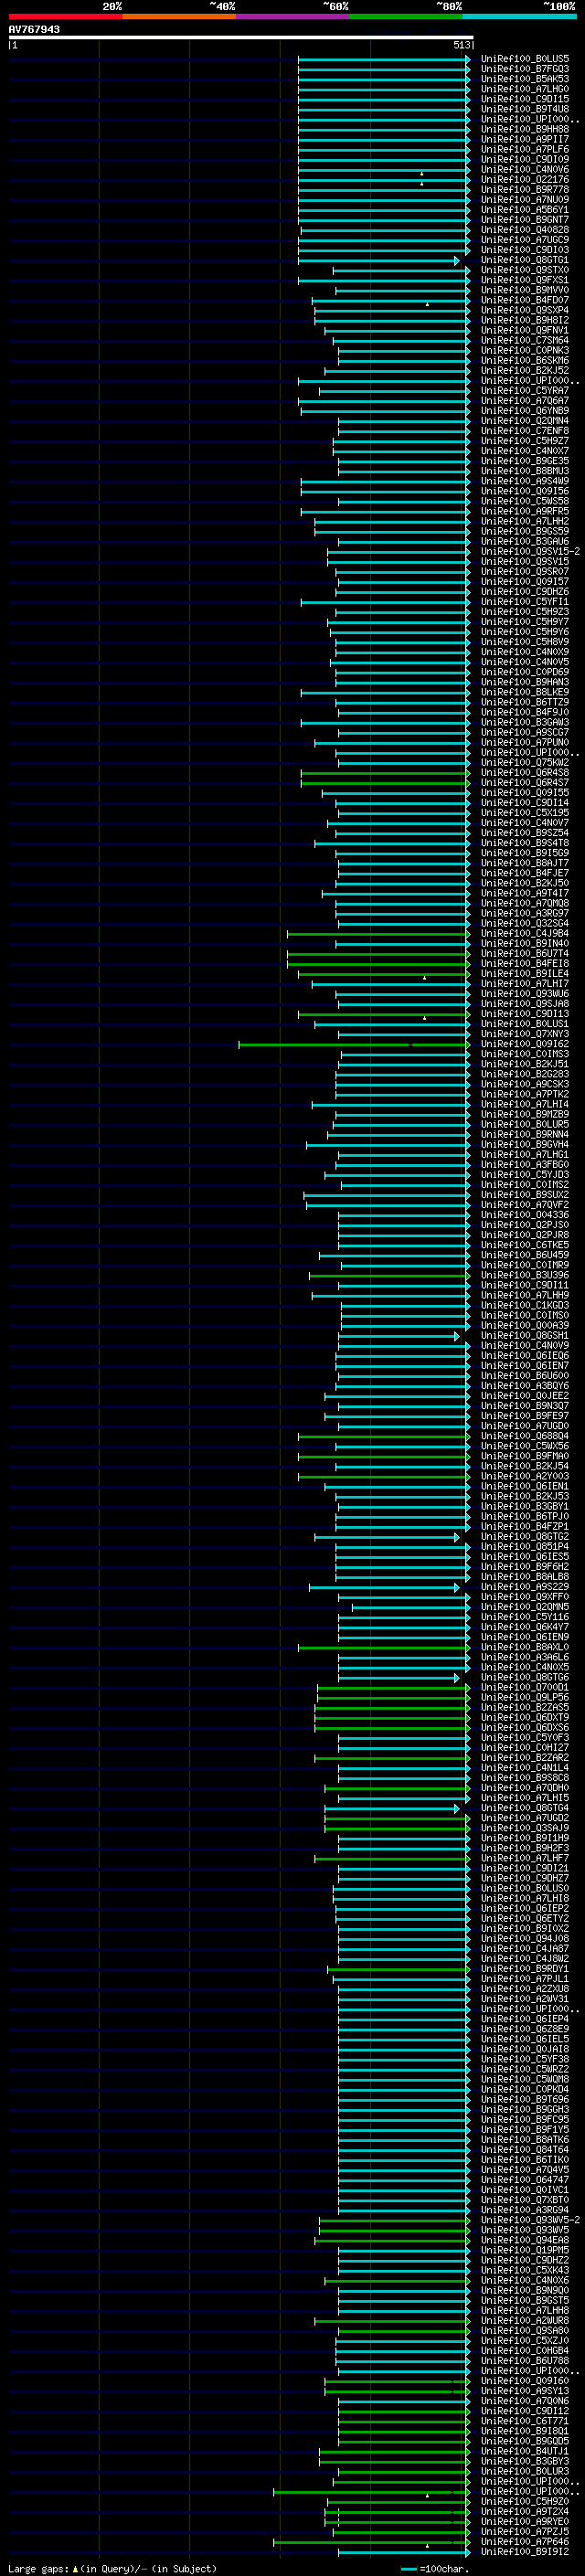Select the UniRef100_C4N0V6 label

(525, 170)
